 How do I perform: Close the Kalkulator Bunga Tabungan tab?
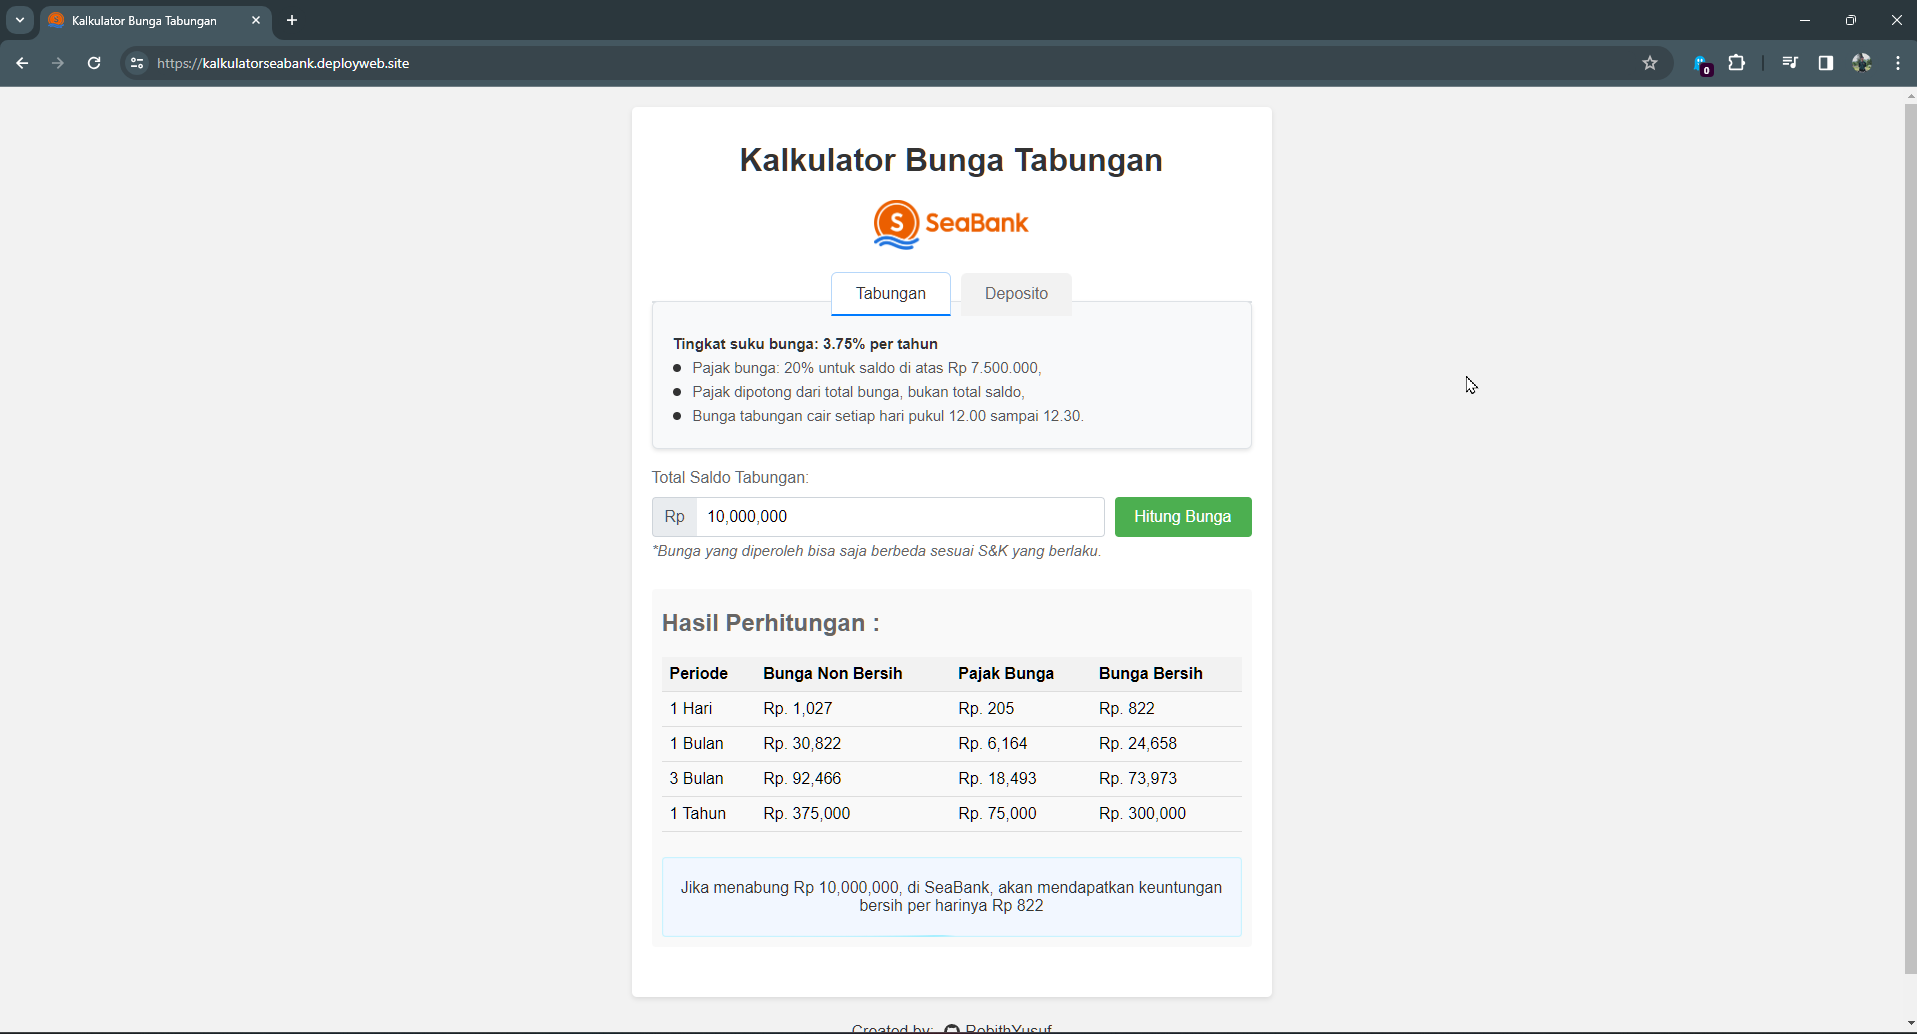click(x=256, y=20)
